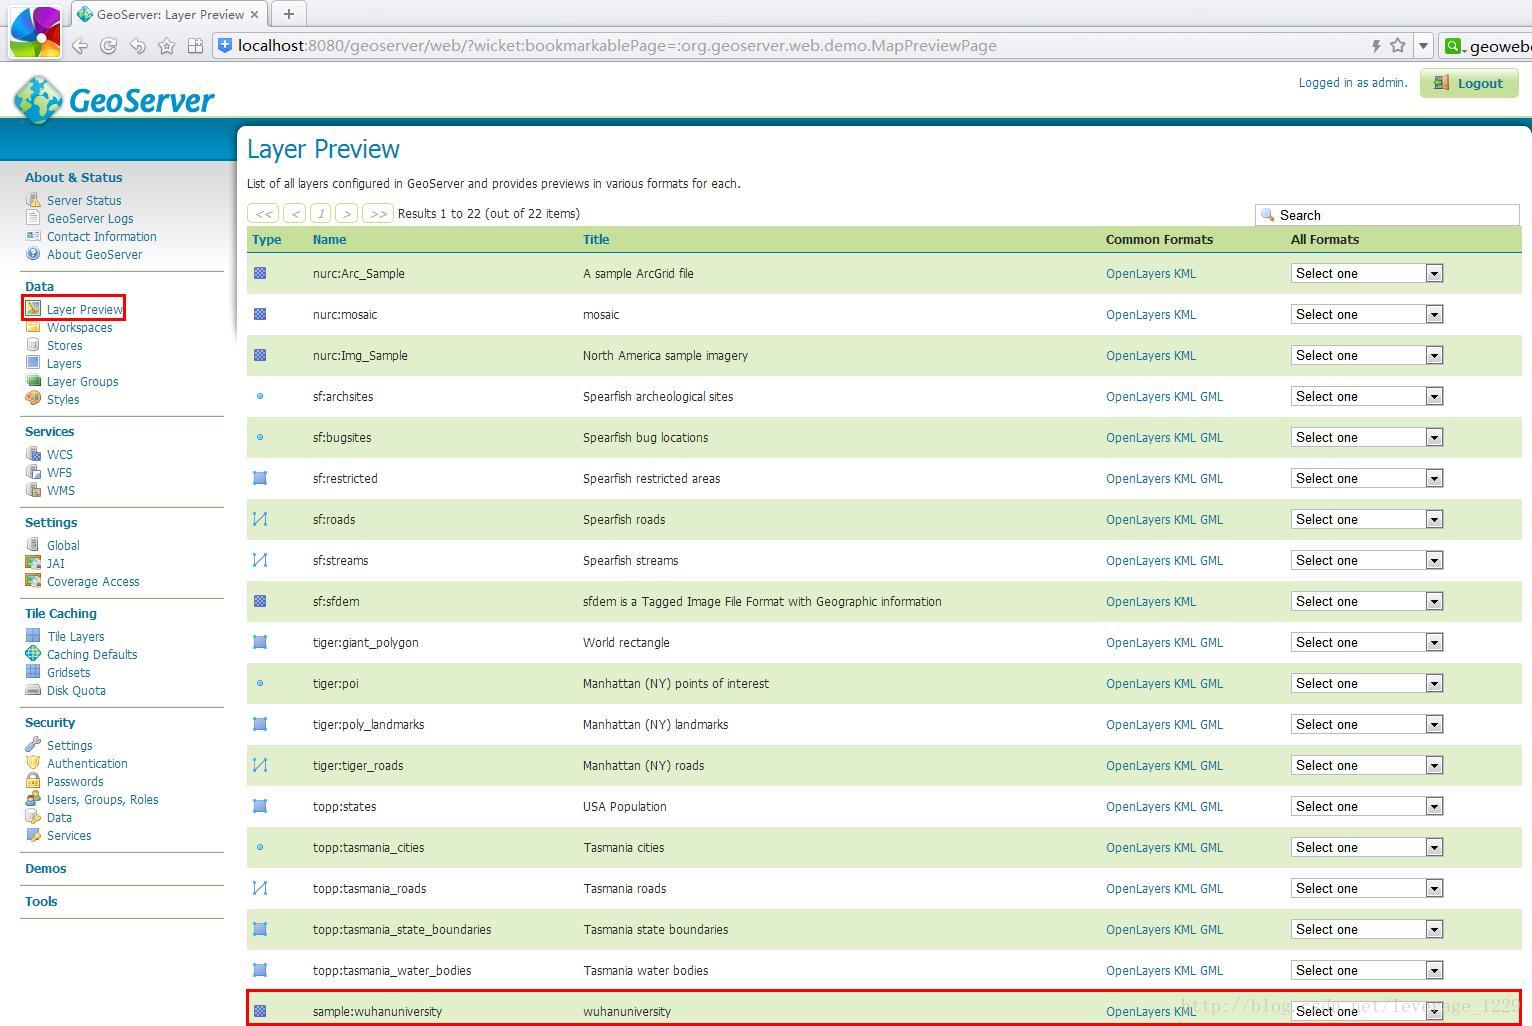Click the Stores database icon
This screenshot has width=1532, height=1026.
[x=33, y=345]
